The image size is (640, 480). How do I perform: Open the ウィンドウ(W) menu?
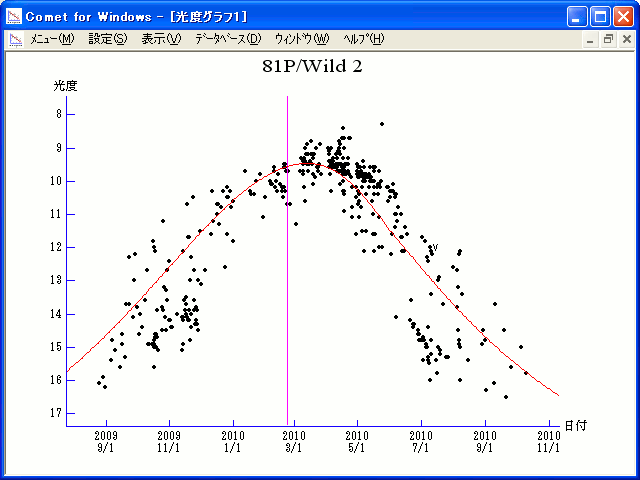click(x=302, y=39)
